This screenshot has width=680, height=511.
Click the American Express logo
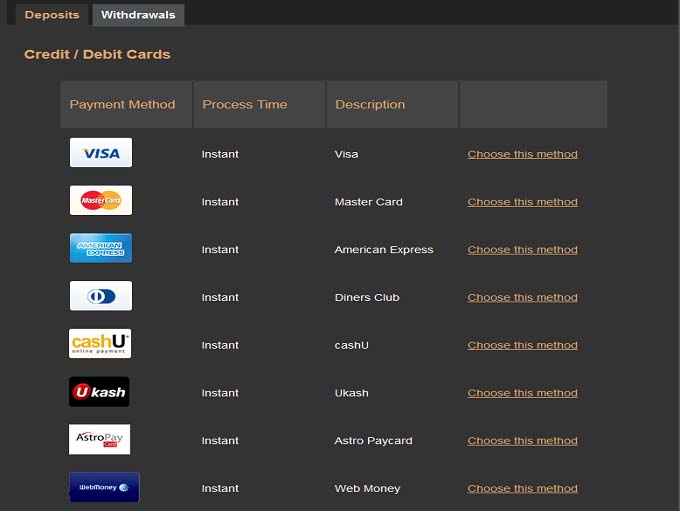coord(101,249)
